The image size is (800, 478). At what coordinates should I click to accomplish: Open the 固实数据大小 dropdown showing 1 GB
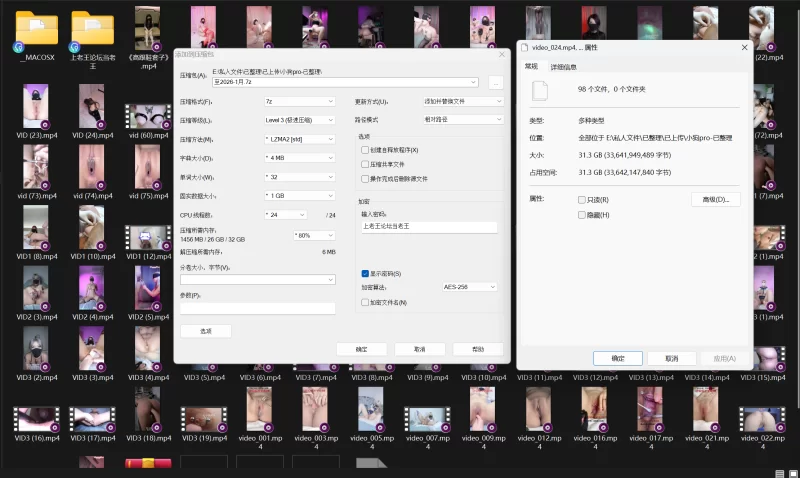pos(299,196)
